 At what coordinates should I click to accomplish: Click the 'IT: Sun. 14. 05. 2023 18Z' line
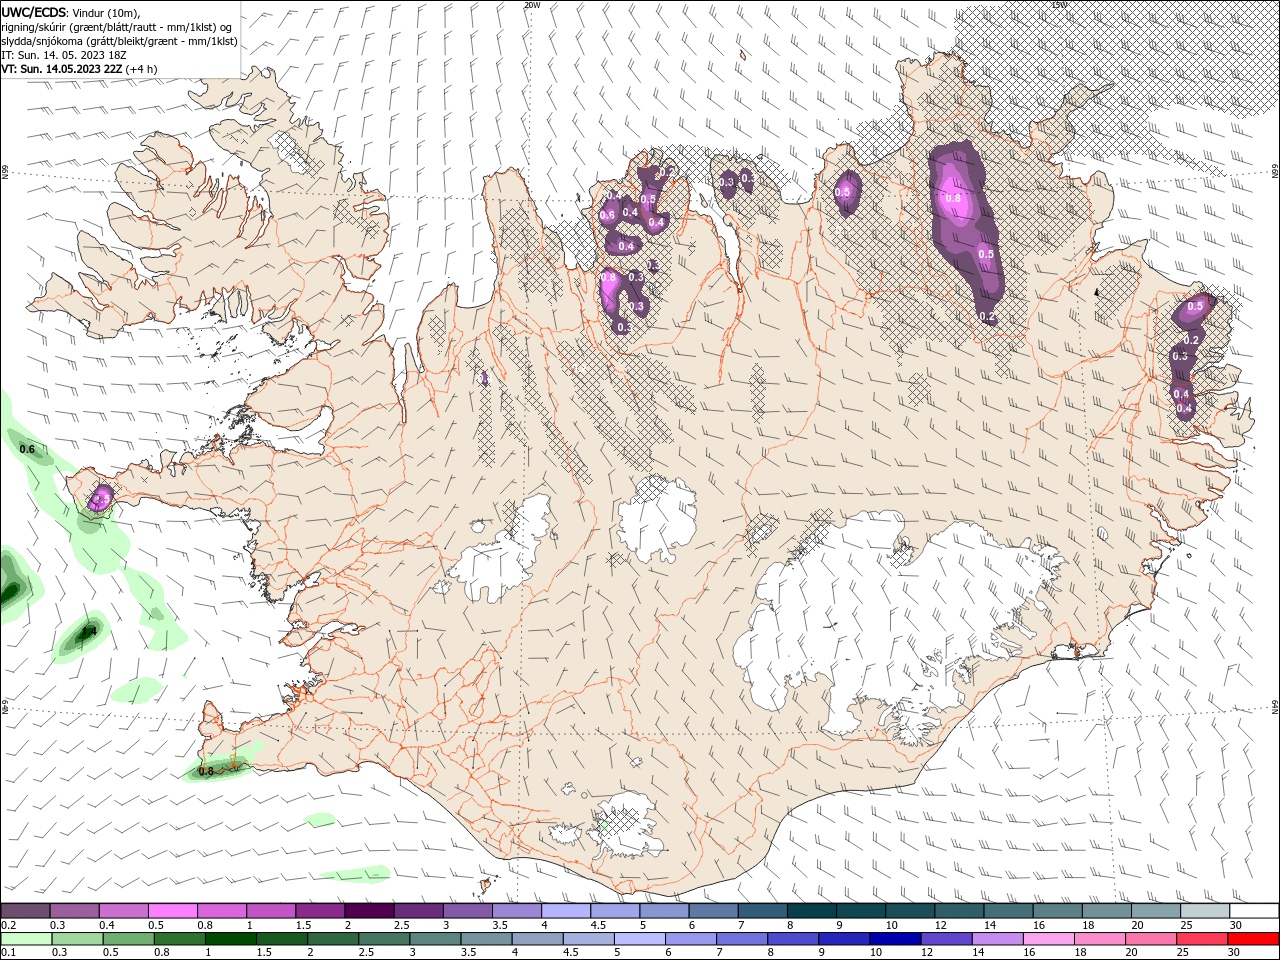click(64, 55)
